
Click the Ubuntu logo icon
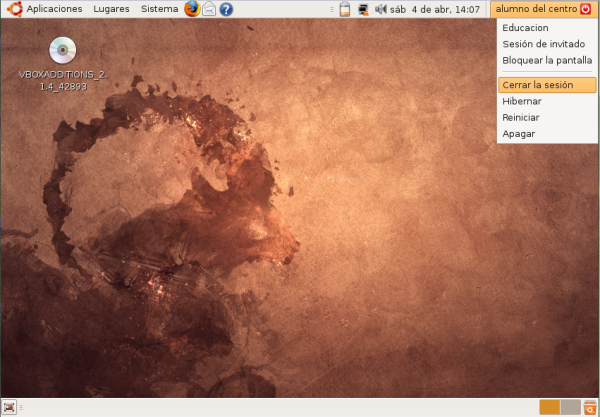coord(14,9)
